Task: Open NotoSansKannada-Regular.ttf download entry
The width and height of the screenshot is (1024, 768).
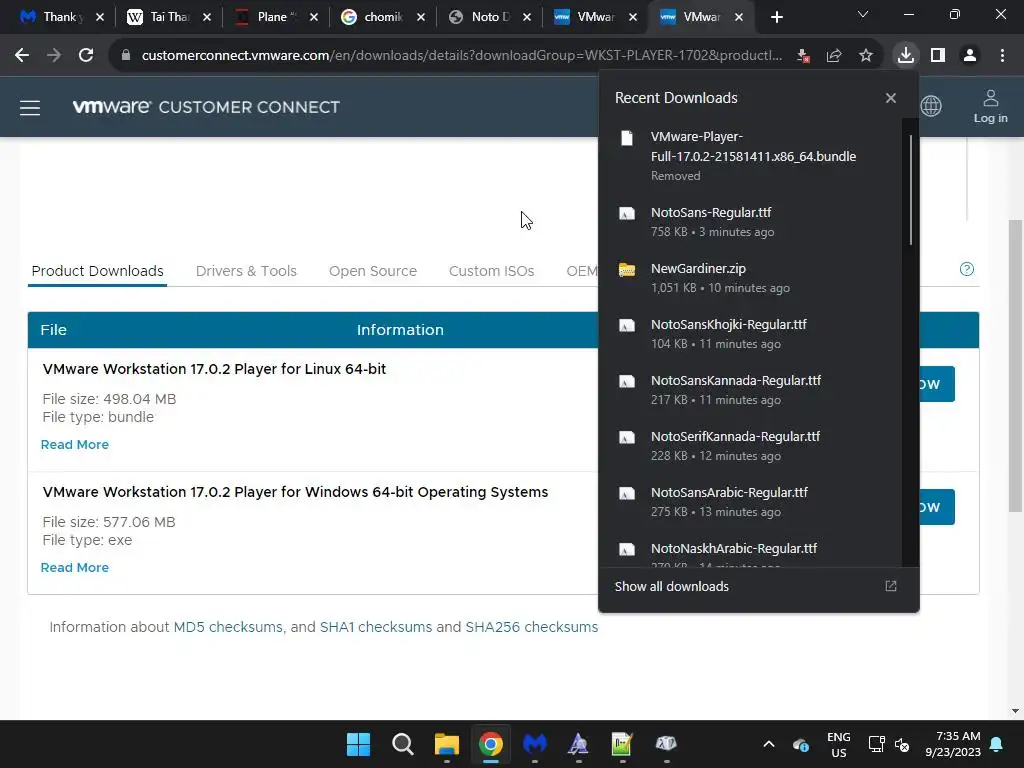Action: pyautogui.click(x=750, y=390)
